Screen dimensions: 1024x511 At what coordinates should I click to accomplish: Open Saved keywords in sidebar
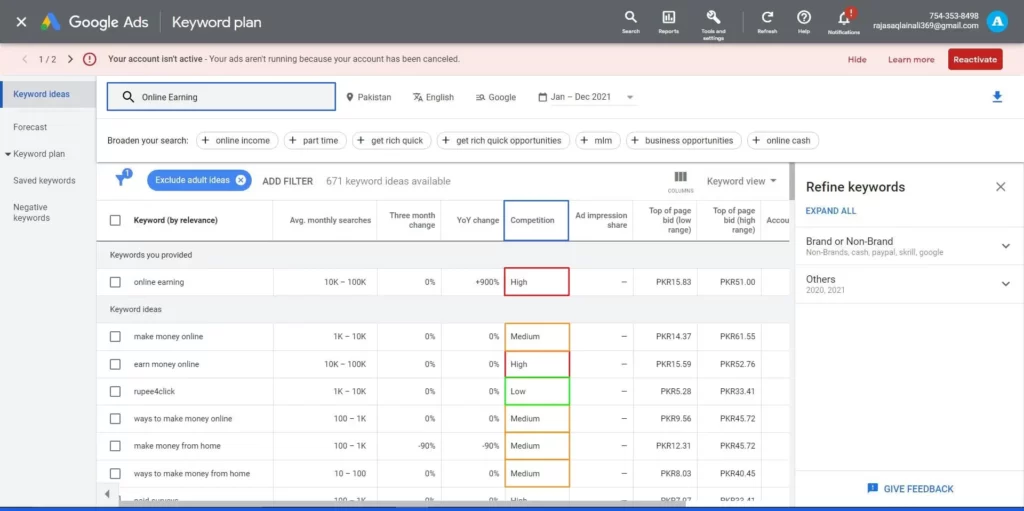tap(44, 180)
